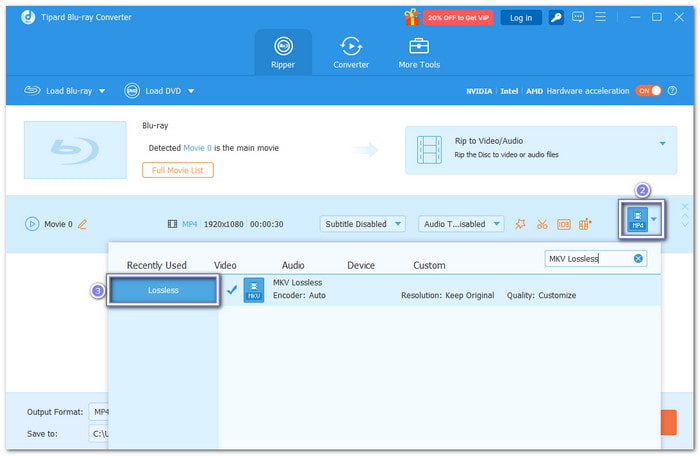
Task: Click the Full Movie List button
Action: pyautogui.click(x=178, y=170)
